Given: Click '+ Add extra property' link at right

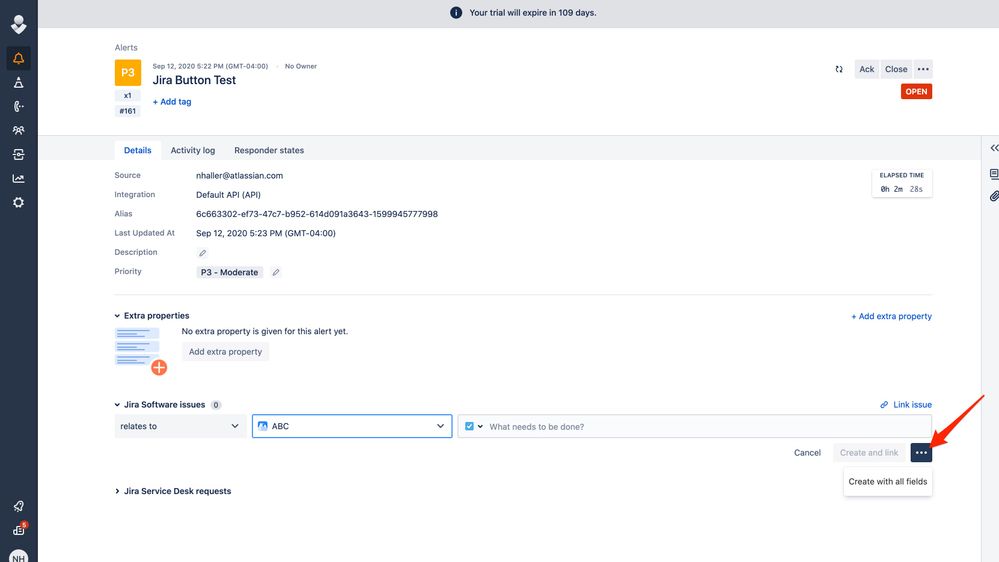Looking at the screenshot, I should [891, 316].
